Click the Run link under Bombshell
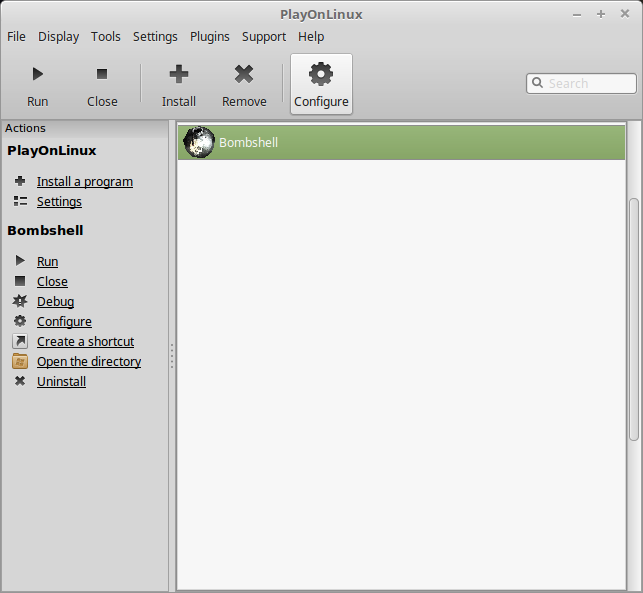643x593 pixels. (x=48, y=262)
